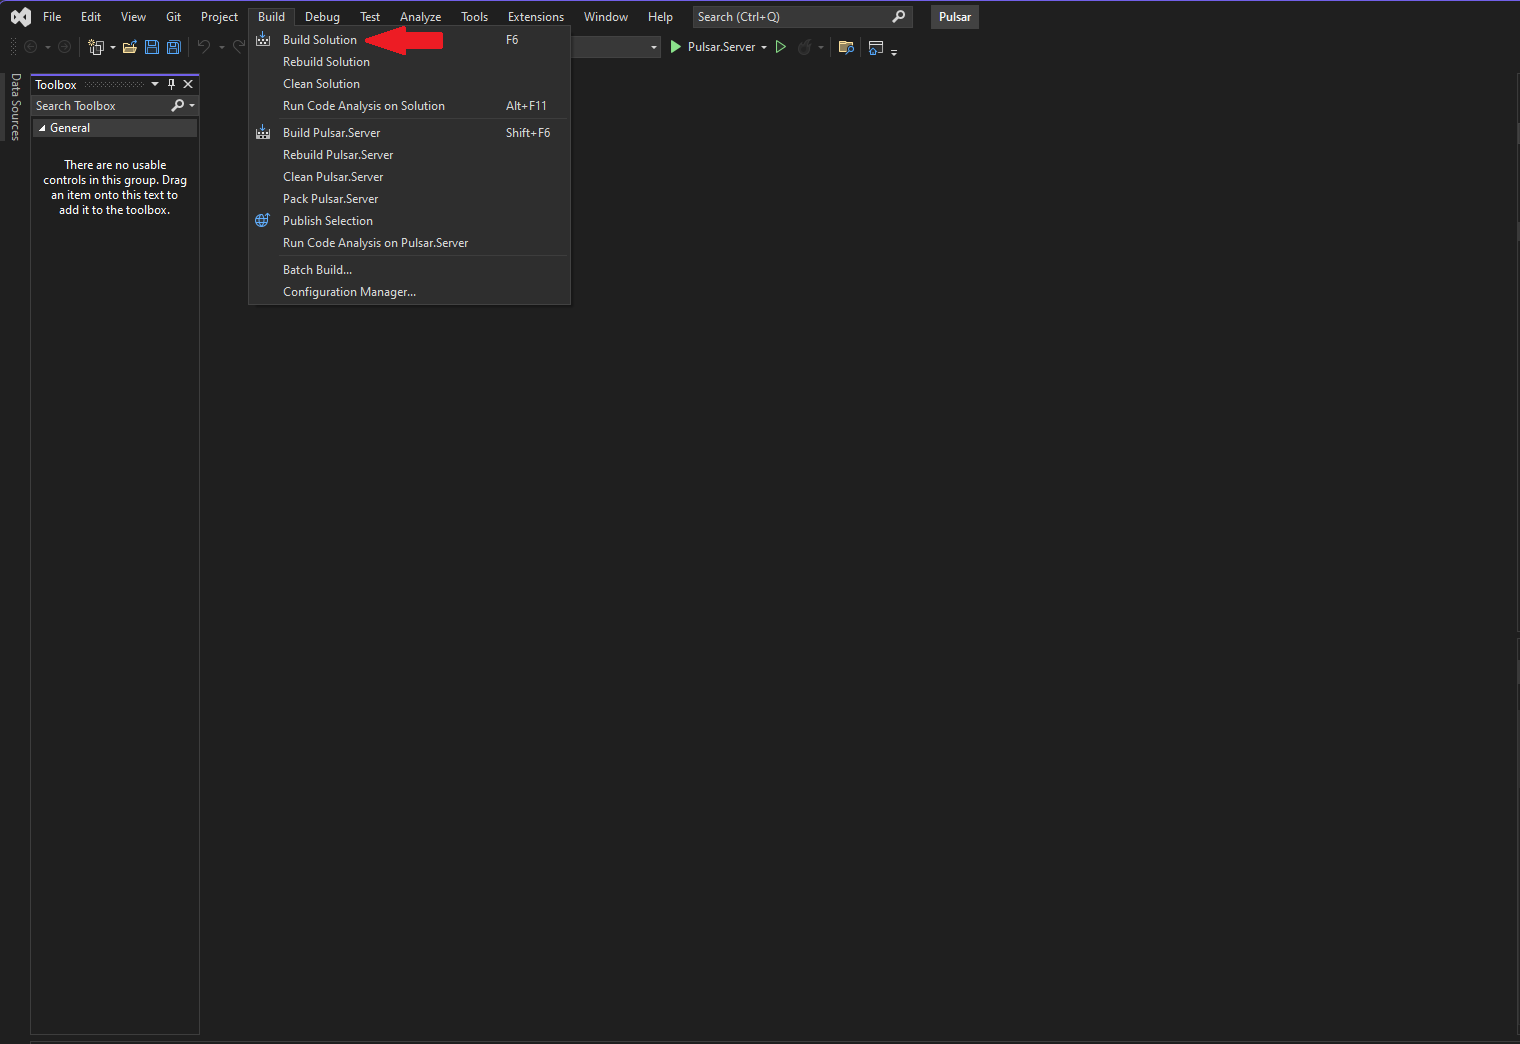
Task: Open the File menu
Action: tap(52, 17)
